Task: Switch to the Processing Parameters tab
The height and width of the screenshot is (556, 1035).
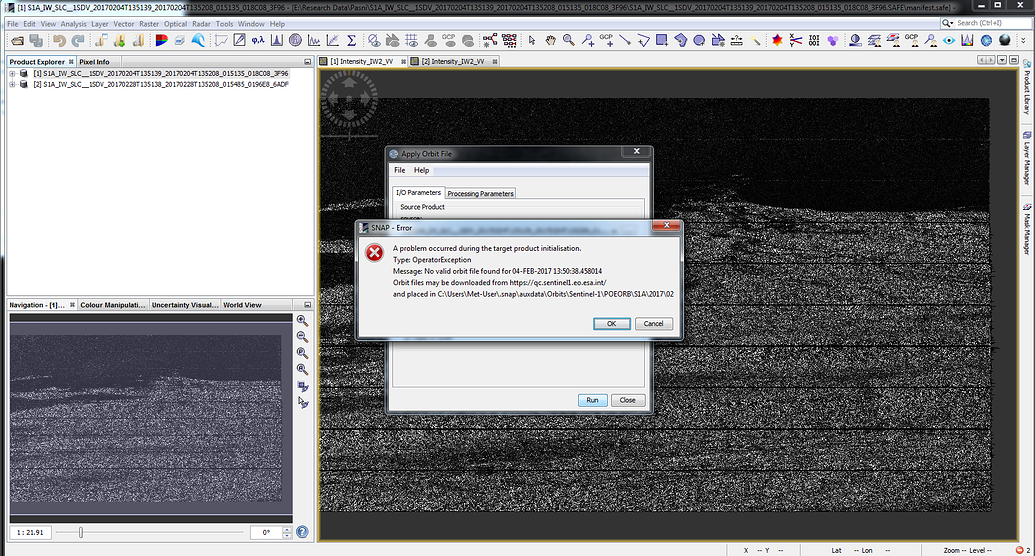Action: pos(480,193)
